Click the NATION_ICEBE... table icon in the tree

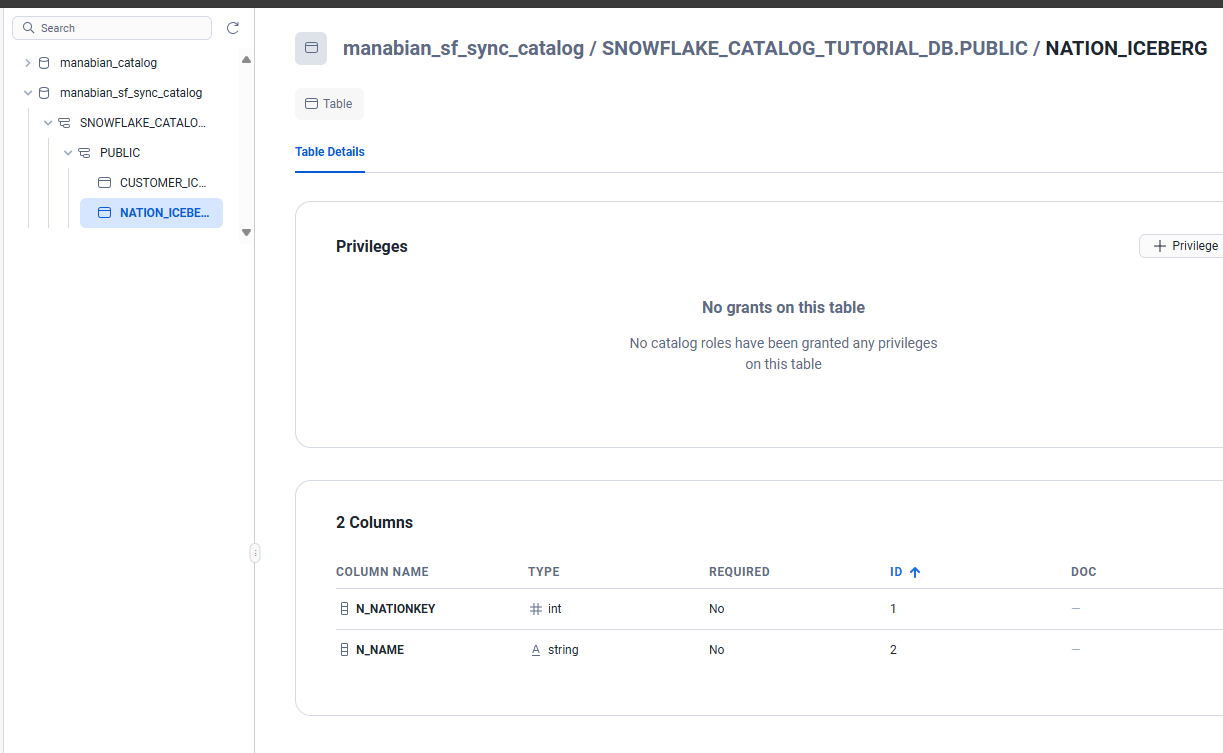104,213
